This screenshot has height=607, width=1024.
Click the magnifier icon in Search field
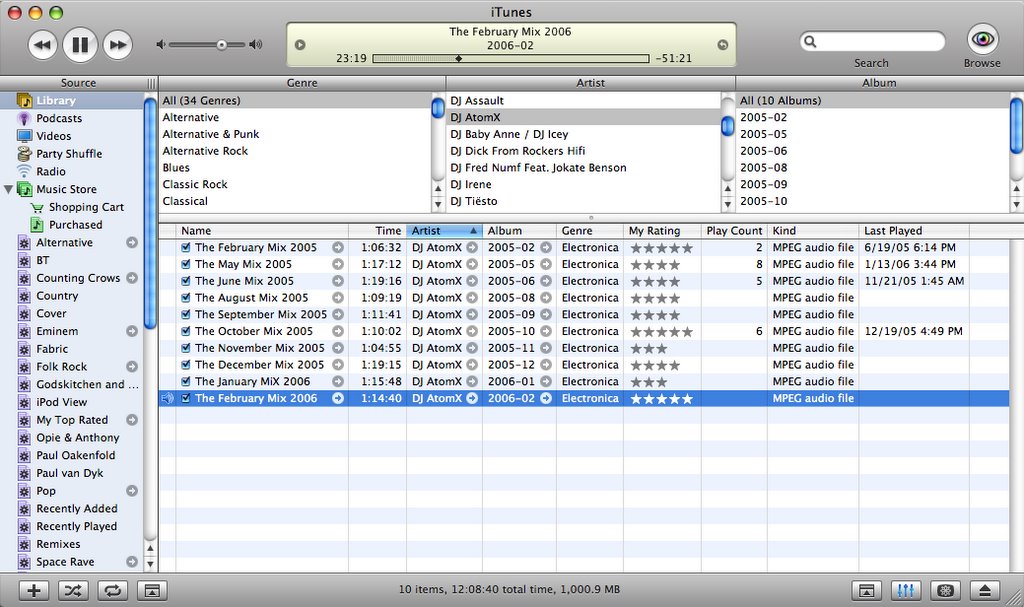tap(810, 42)
